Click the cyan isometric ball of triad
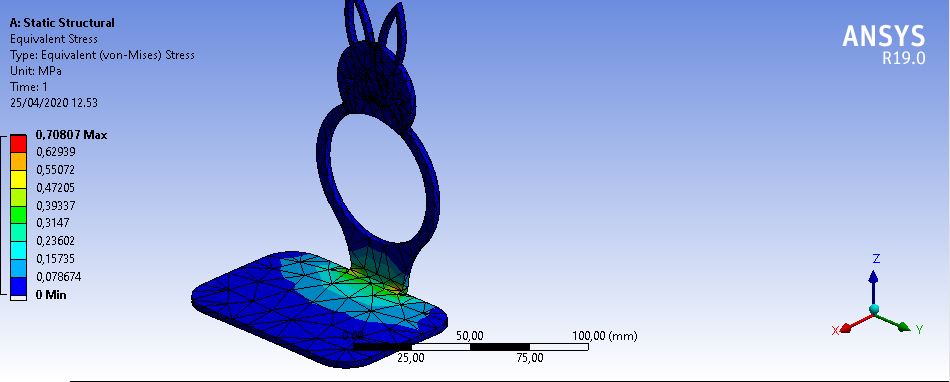The width and height of the screenshot is (950, 382). pos(874,309)
